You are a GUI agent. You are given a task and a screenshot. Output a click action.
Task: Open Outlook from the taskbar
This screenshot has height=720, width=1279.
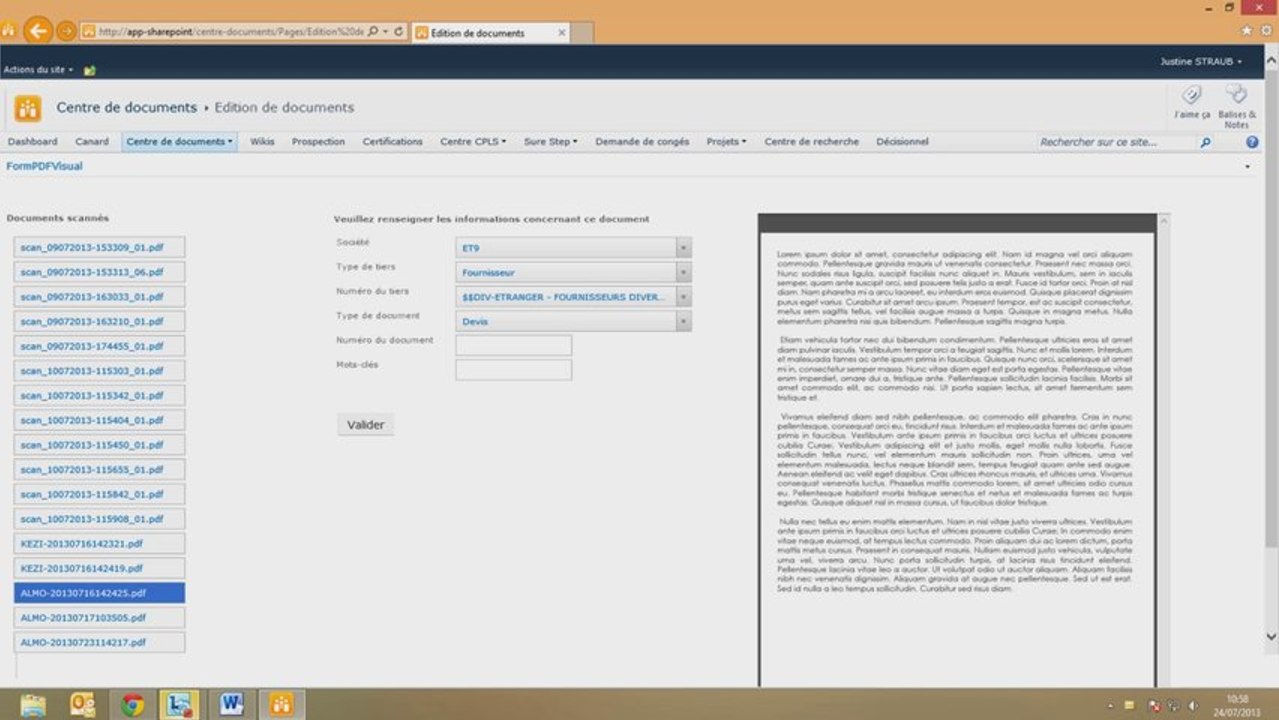pyautogui.click(x=83, y=705)
